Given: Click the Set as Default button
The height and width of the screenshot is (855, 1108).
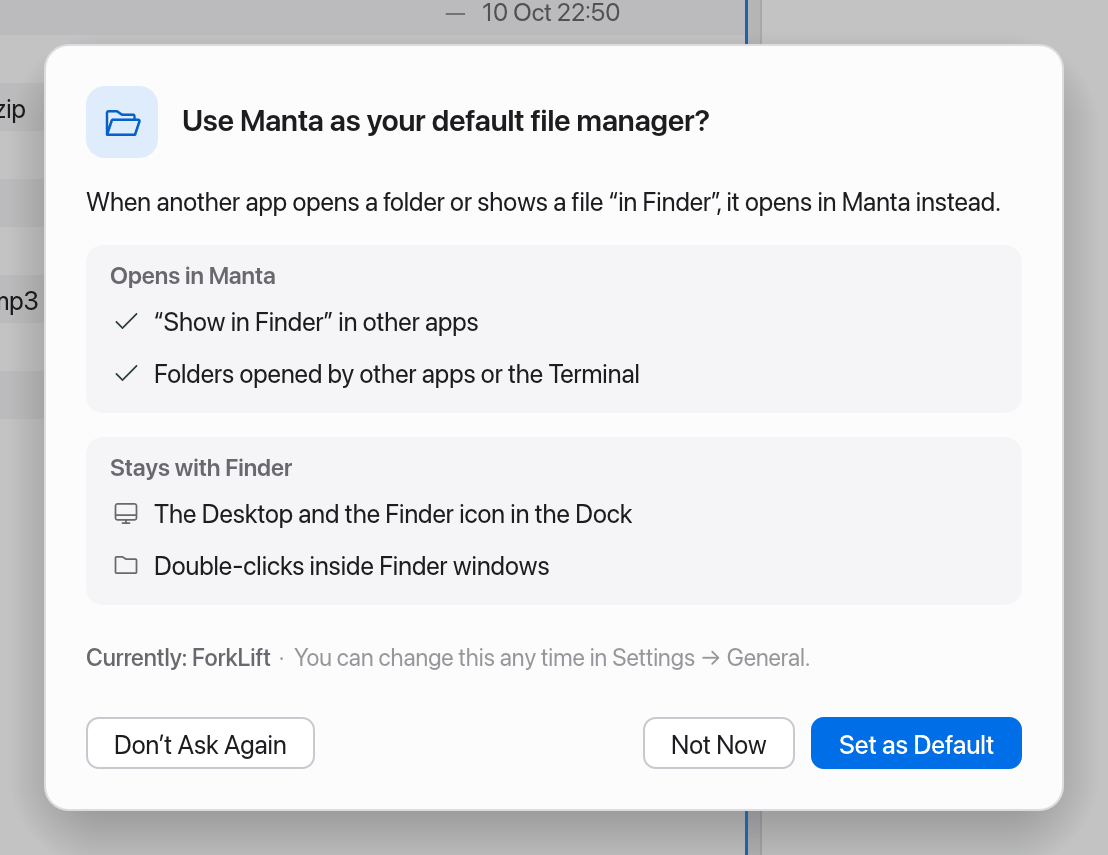Looking at the screenshot, I should point(916,743).
